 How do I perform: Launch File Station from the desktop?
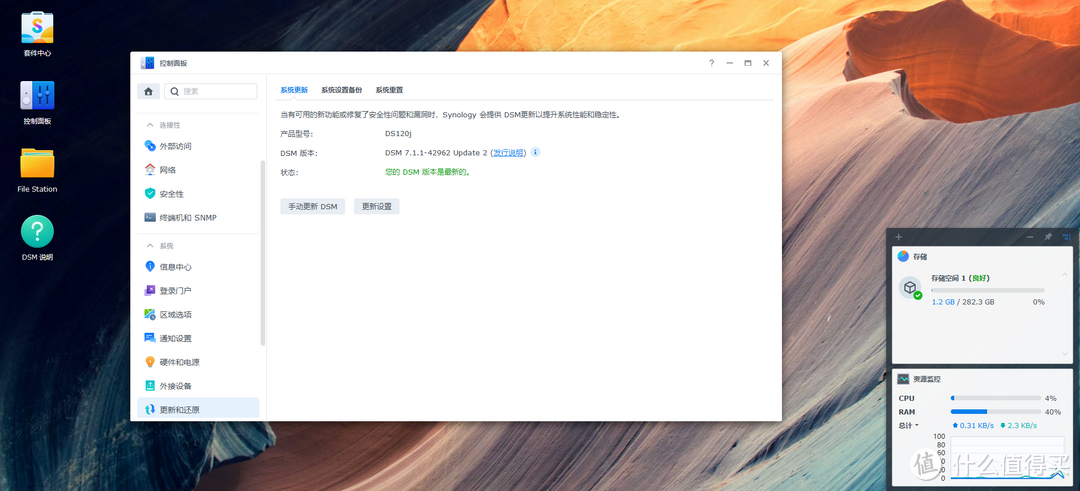point(37,163)
